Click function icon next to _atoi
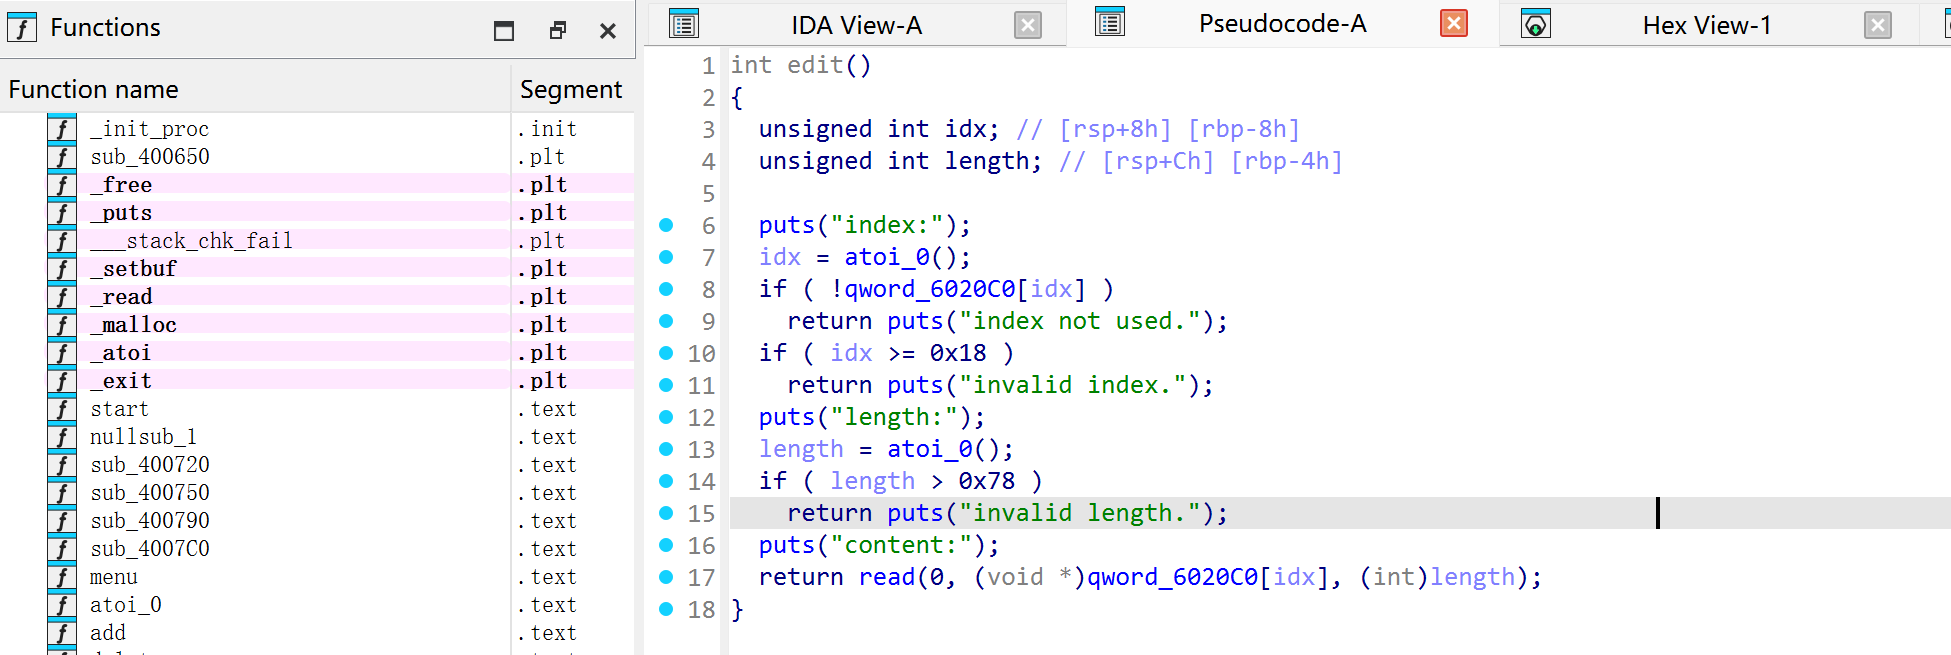1951x655 pixels. click(x=62, y=353)
